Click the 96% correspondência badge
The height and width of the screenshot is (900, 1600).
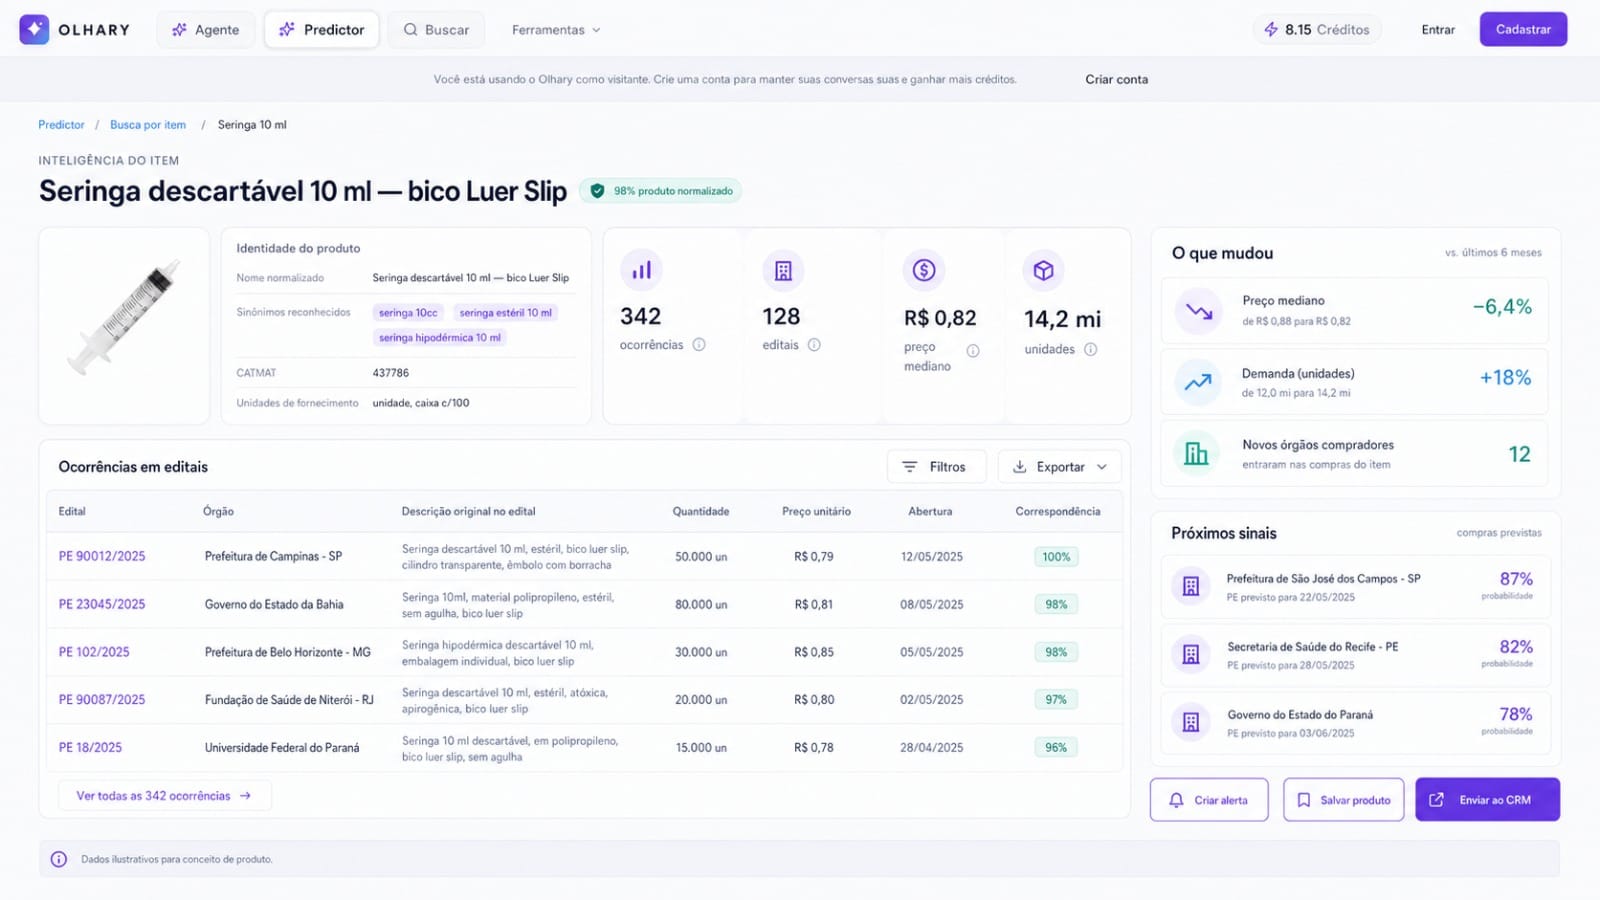point(1056,748)
